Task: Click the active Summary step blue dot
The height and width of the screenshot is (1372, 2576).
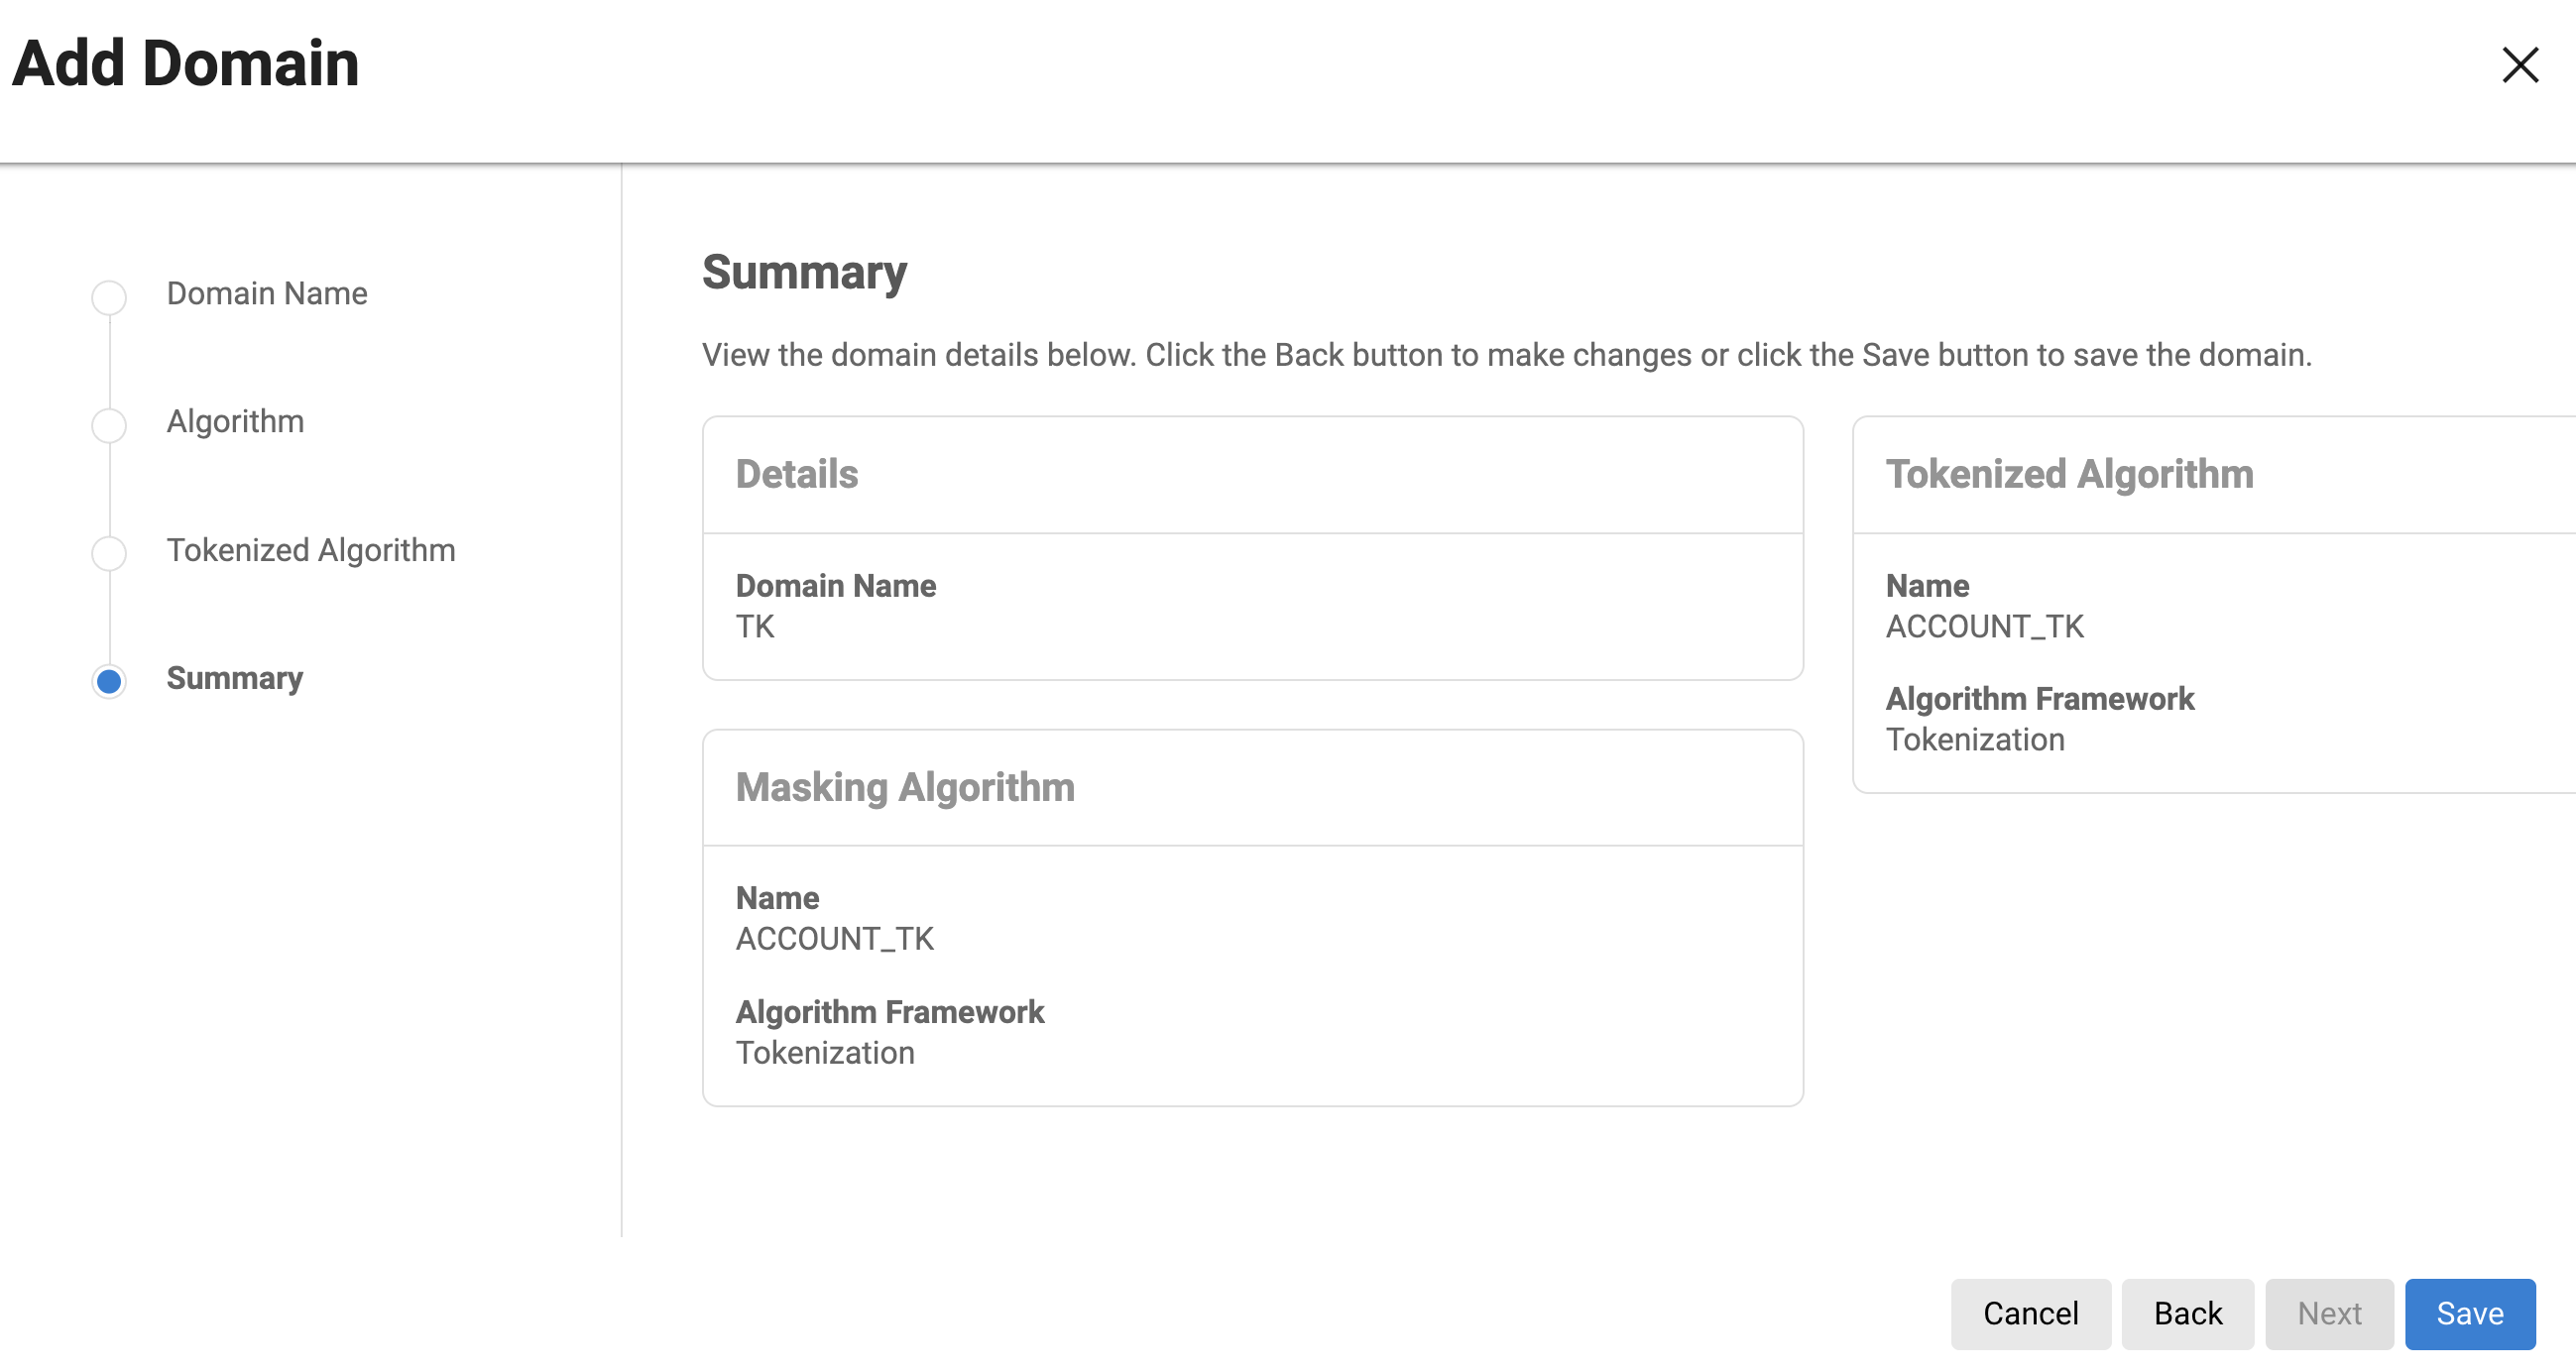Action: tap(109, 681)
